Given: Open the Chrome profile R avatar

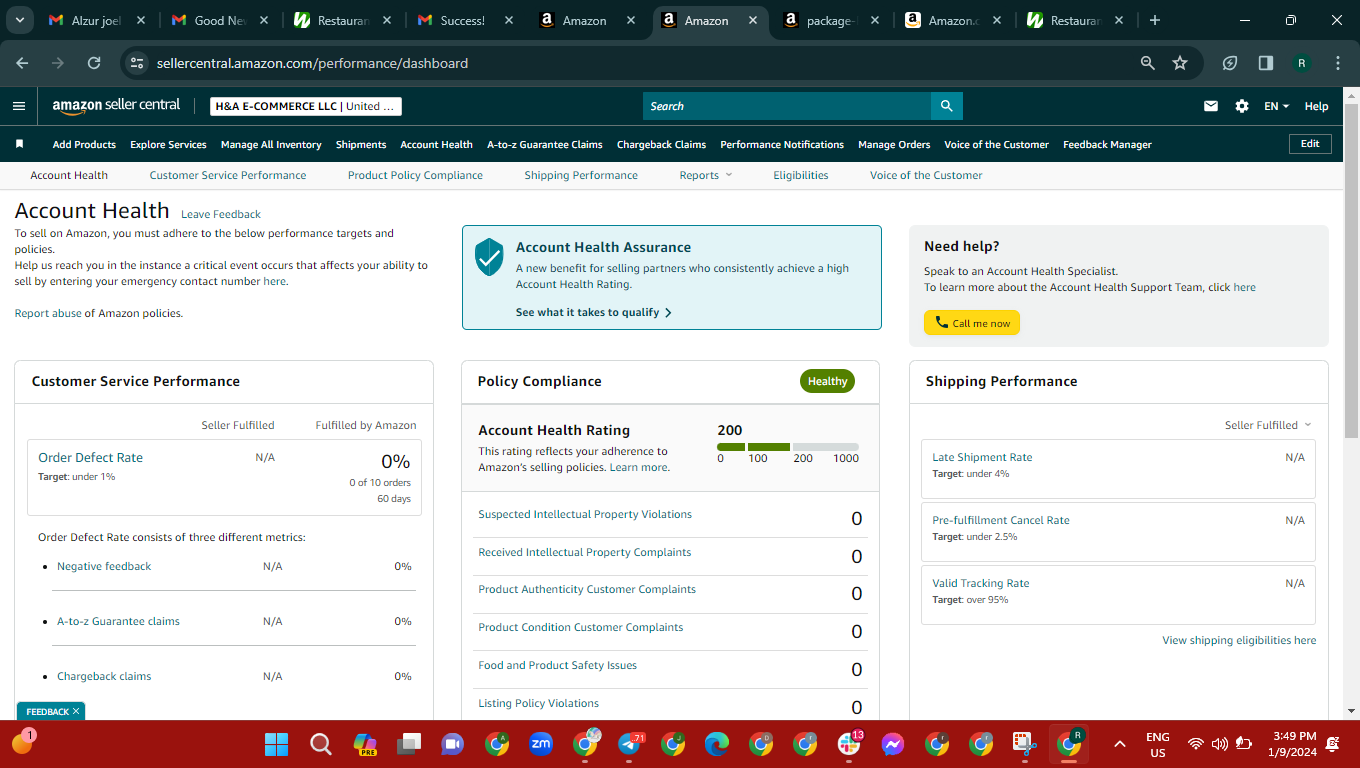Looking at the screenshot, I should (1302, 63).
